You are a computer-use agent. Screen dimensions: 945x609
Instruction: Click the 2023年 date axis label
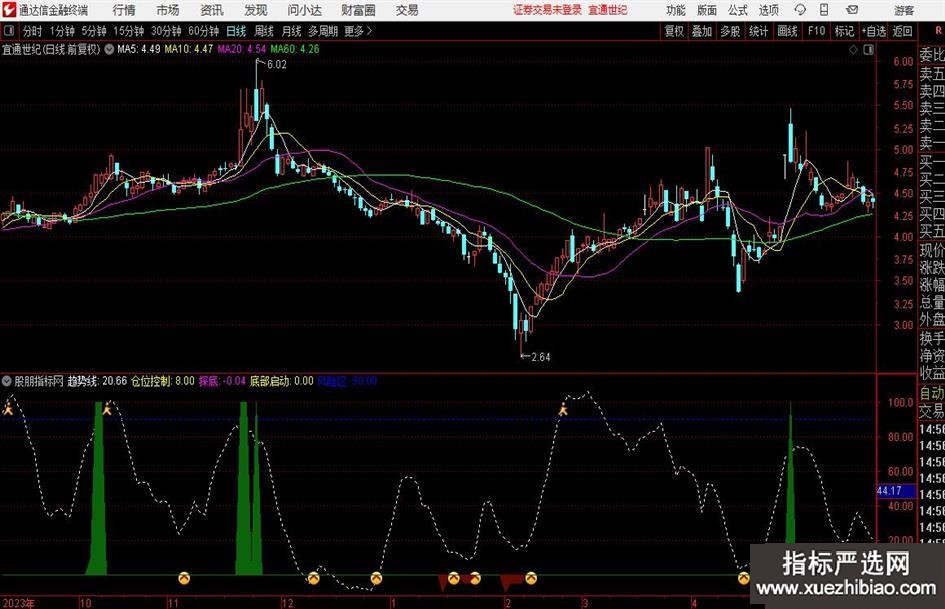pyautogui.click(x=19, y=603)
